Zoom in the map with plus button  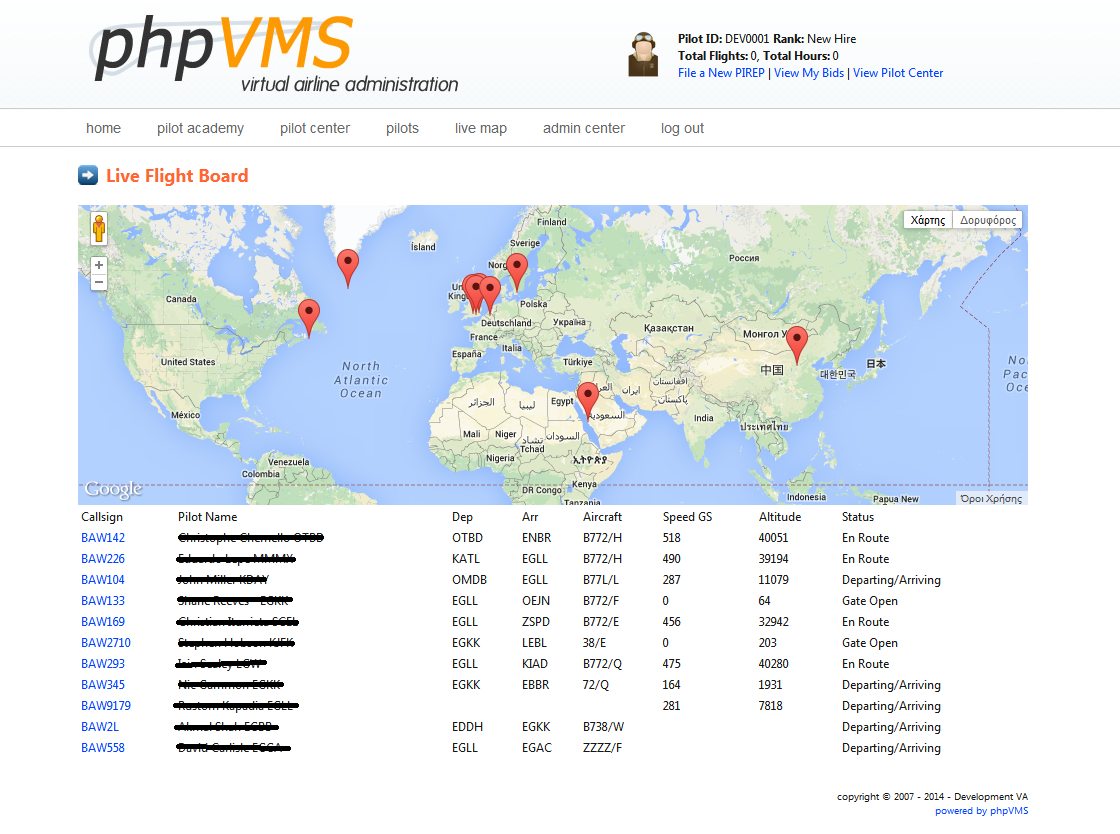click(x=99, y=265)
